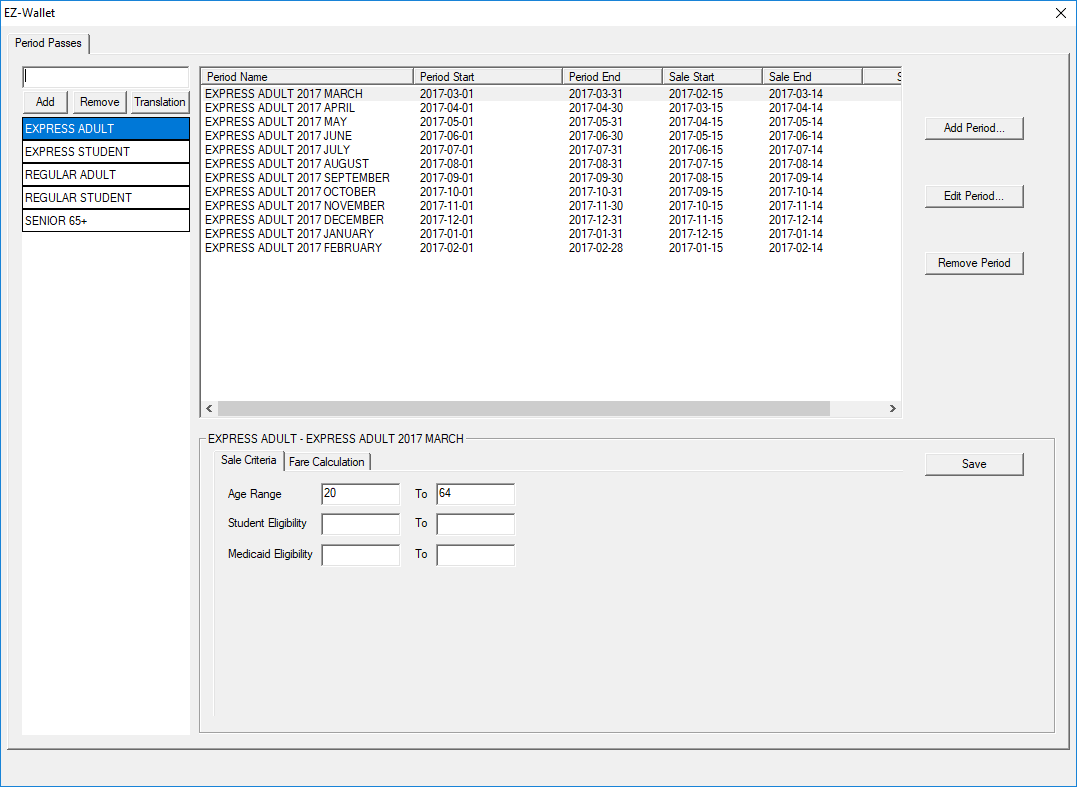Image resolution: width=1077 pixels, height=787 pixels.
Task: Select the Sale Criteria tab
Action: click(x=248, y=461)
